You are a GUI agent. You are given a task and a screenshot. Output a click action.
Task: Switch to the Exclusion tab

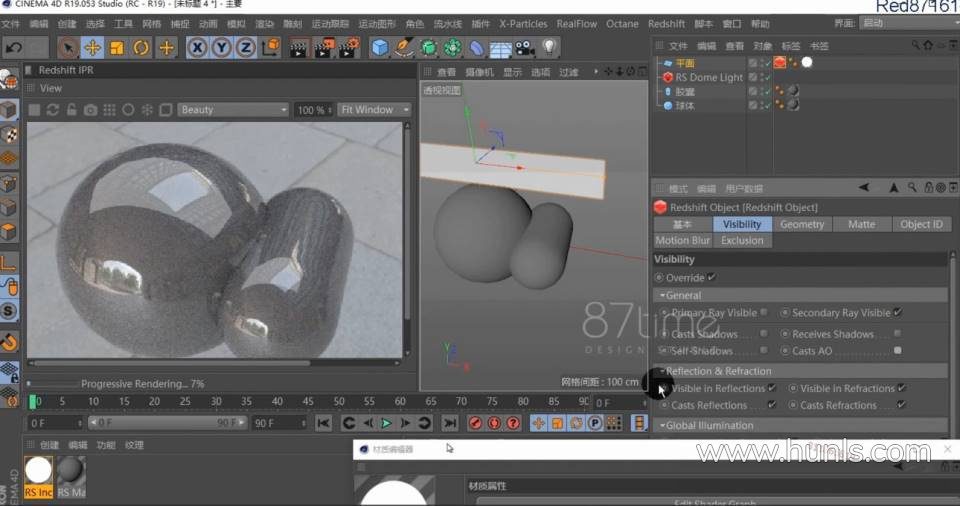tap(742, 240)
